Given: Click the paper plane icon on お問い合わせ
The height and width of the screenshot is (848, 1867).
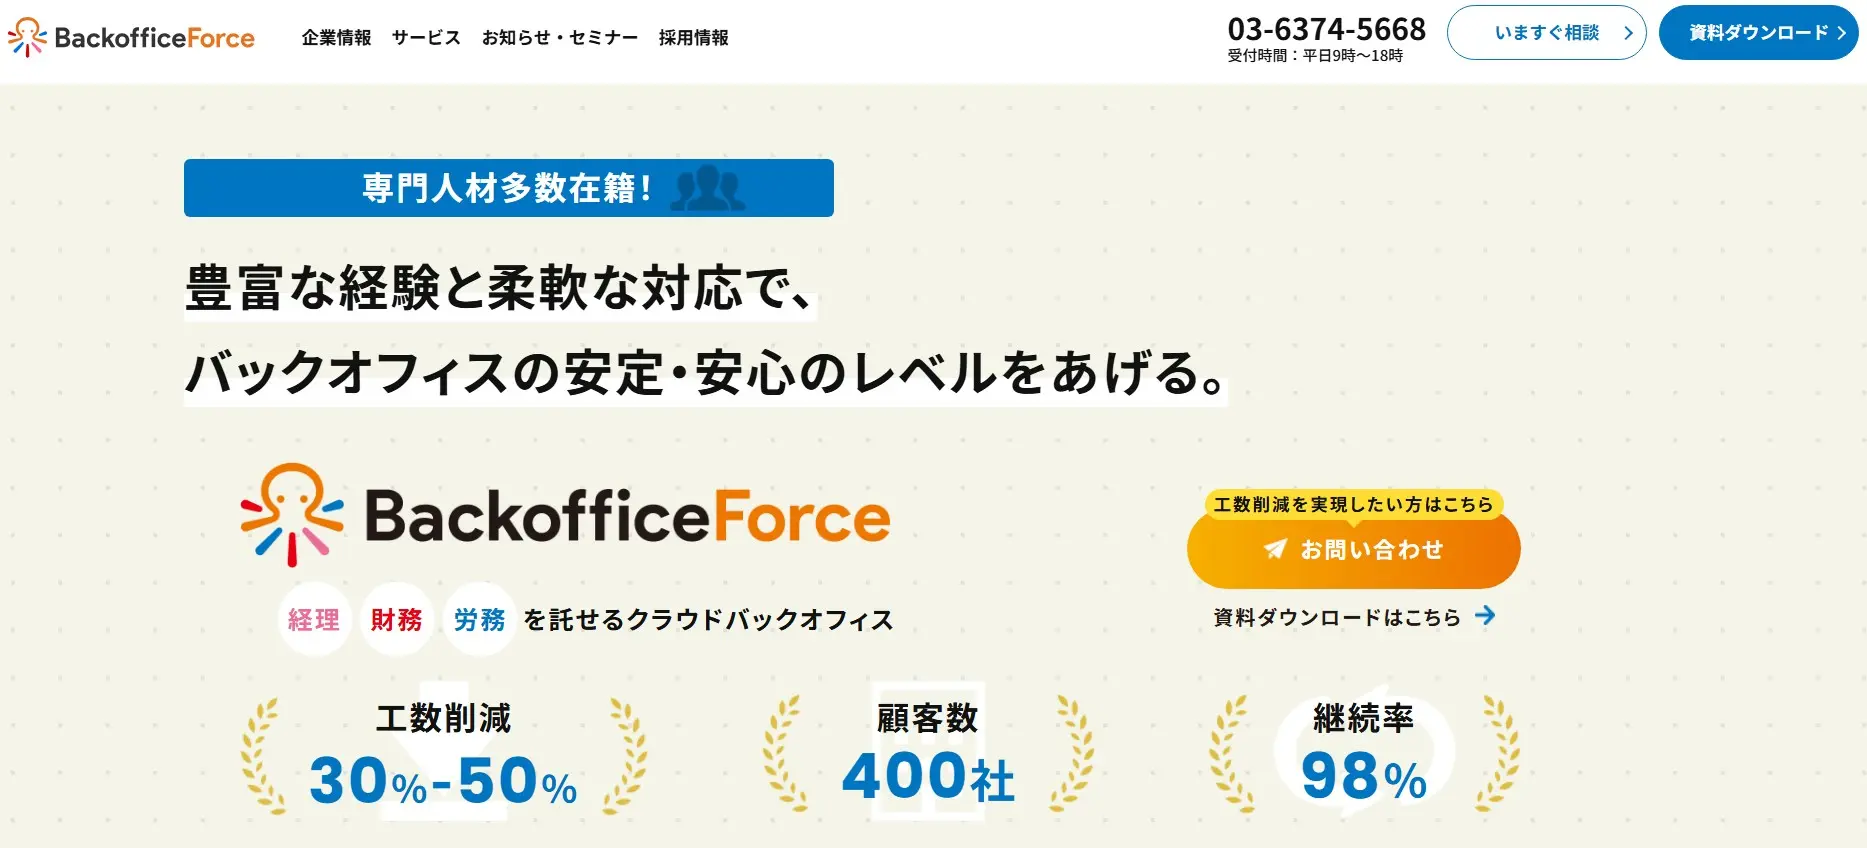Looking at the screenshot, I should tap(1275, 549).
